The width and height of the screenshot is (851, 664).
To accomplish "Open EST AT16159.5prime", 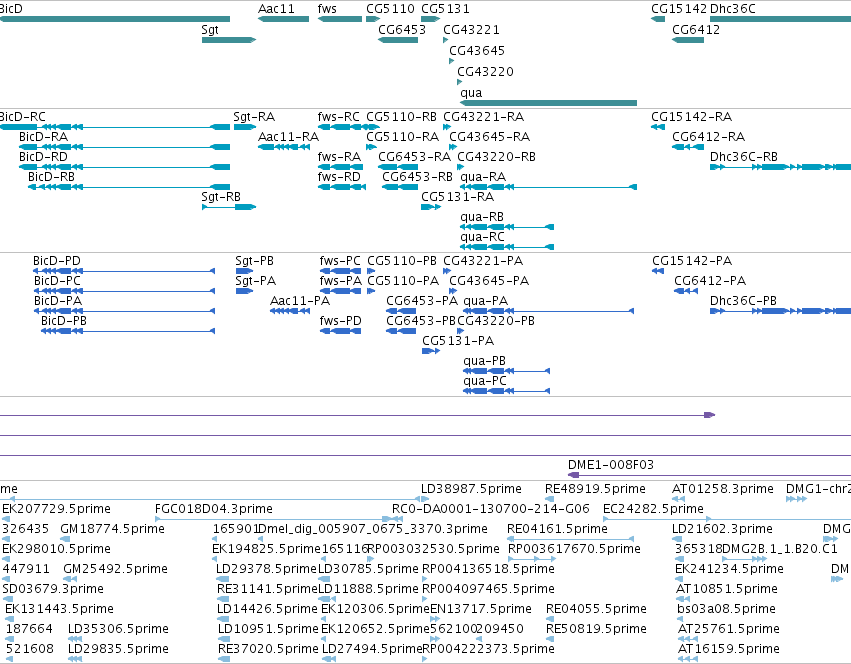I will pyautogui.click(x=729, y=649).
